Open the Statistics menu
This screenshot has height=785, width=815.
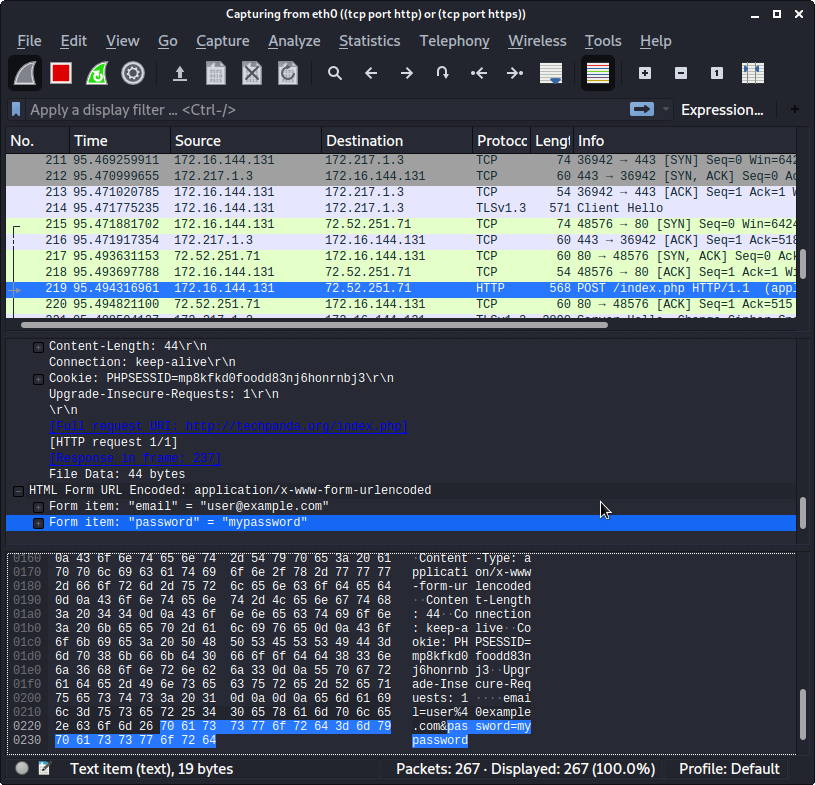369,41
